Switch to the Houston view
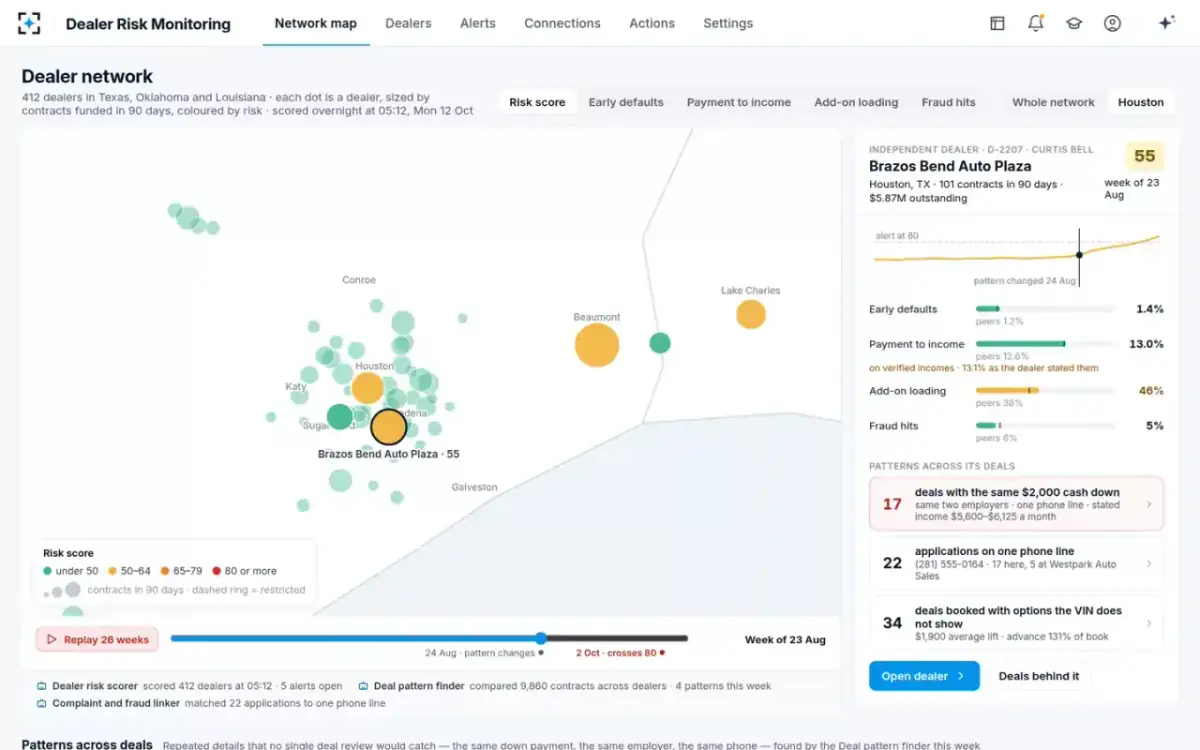The width and height of the screenshot is (1200, 750). (1141, 102)
